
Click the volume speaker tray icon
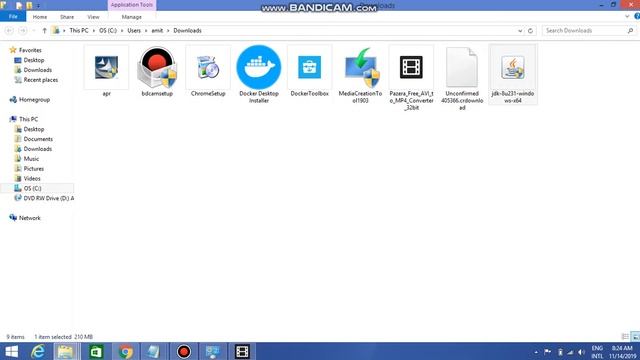click(x=582, y=352)
